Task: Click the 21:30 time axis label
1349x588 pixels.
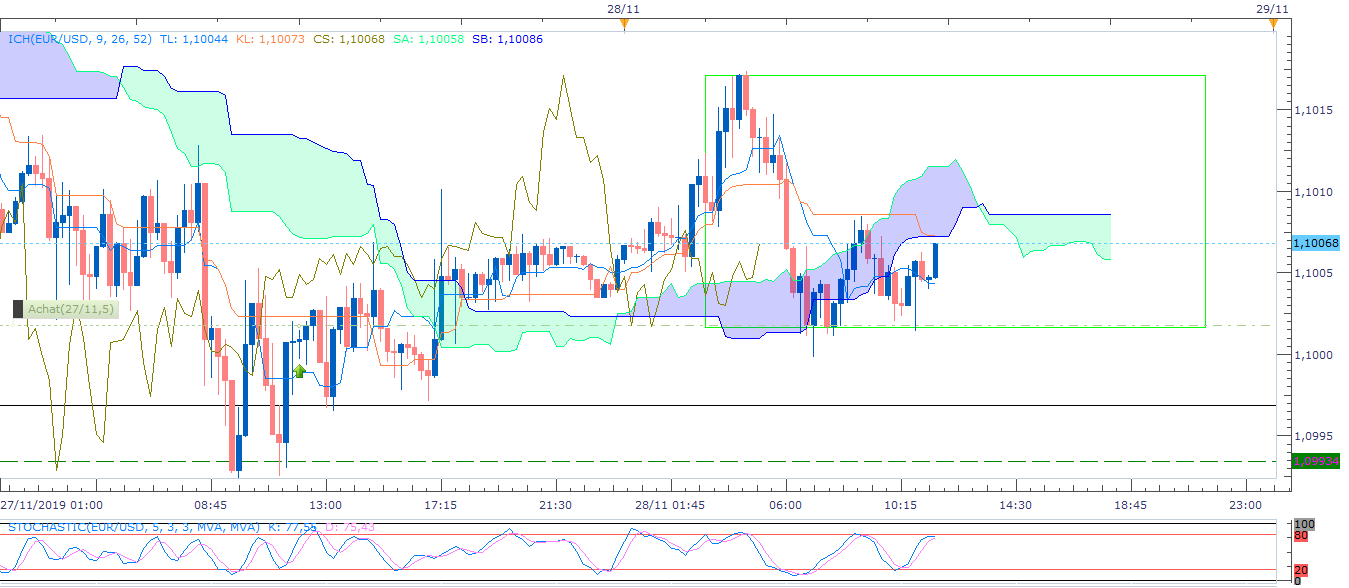Action: (555, 505)
